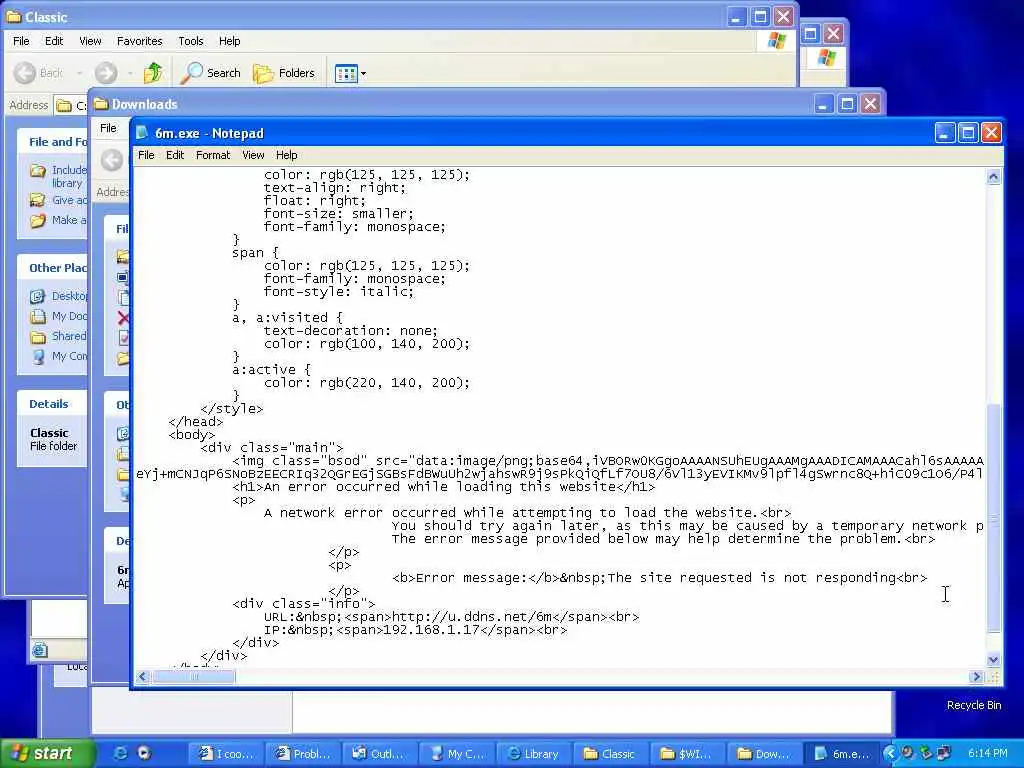The image size is (1024, 768).
Task: Open the File menu in Downloads window
Action: click(108, 128)
